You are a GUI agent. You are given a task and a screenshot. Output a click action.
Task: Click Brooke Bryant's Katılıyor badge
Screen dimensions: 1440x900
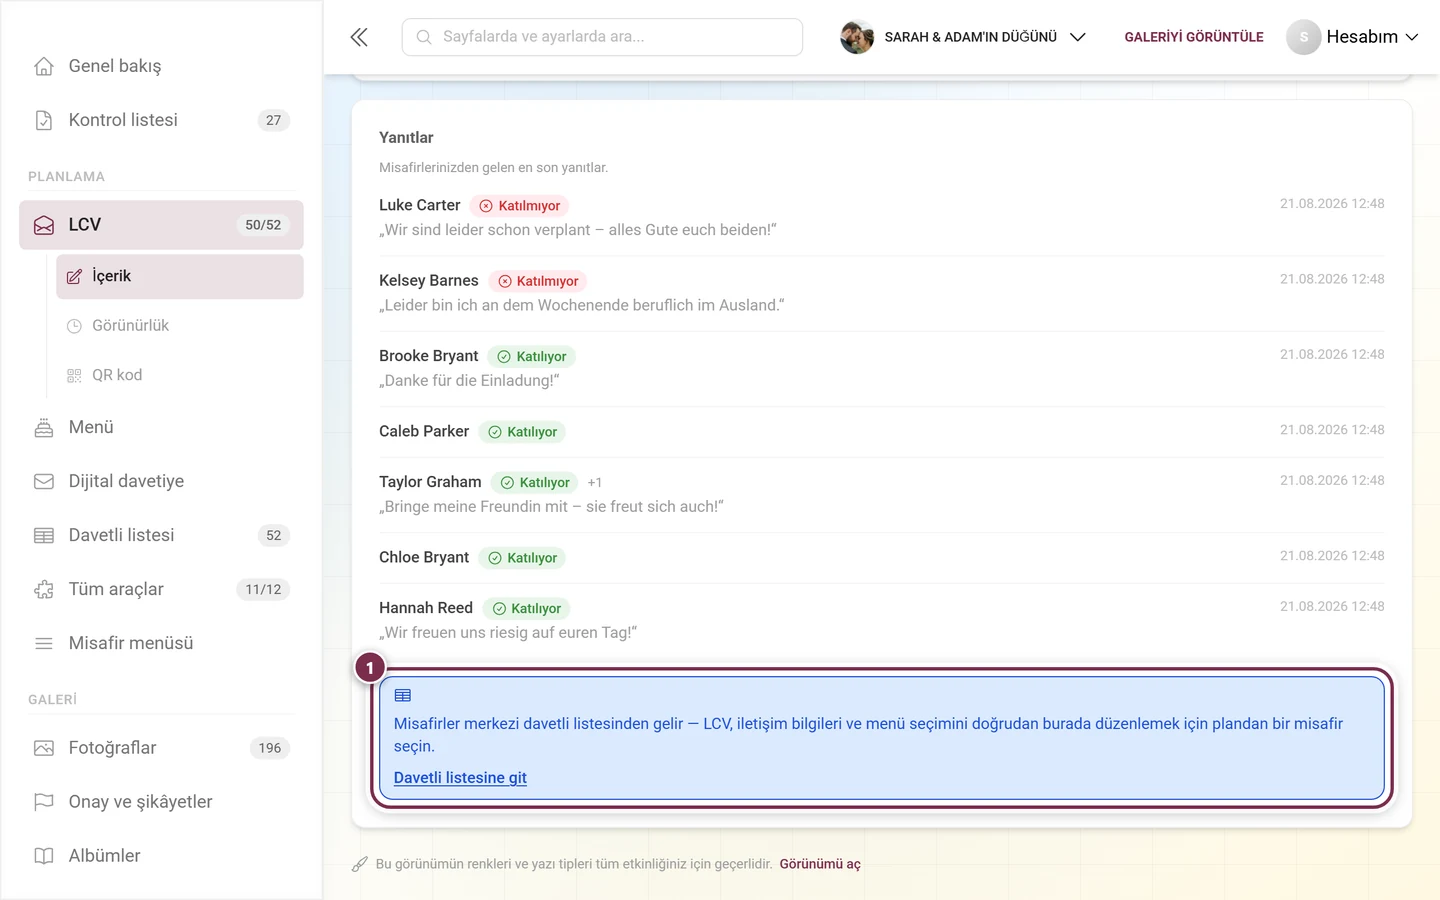click(532, 357)
